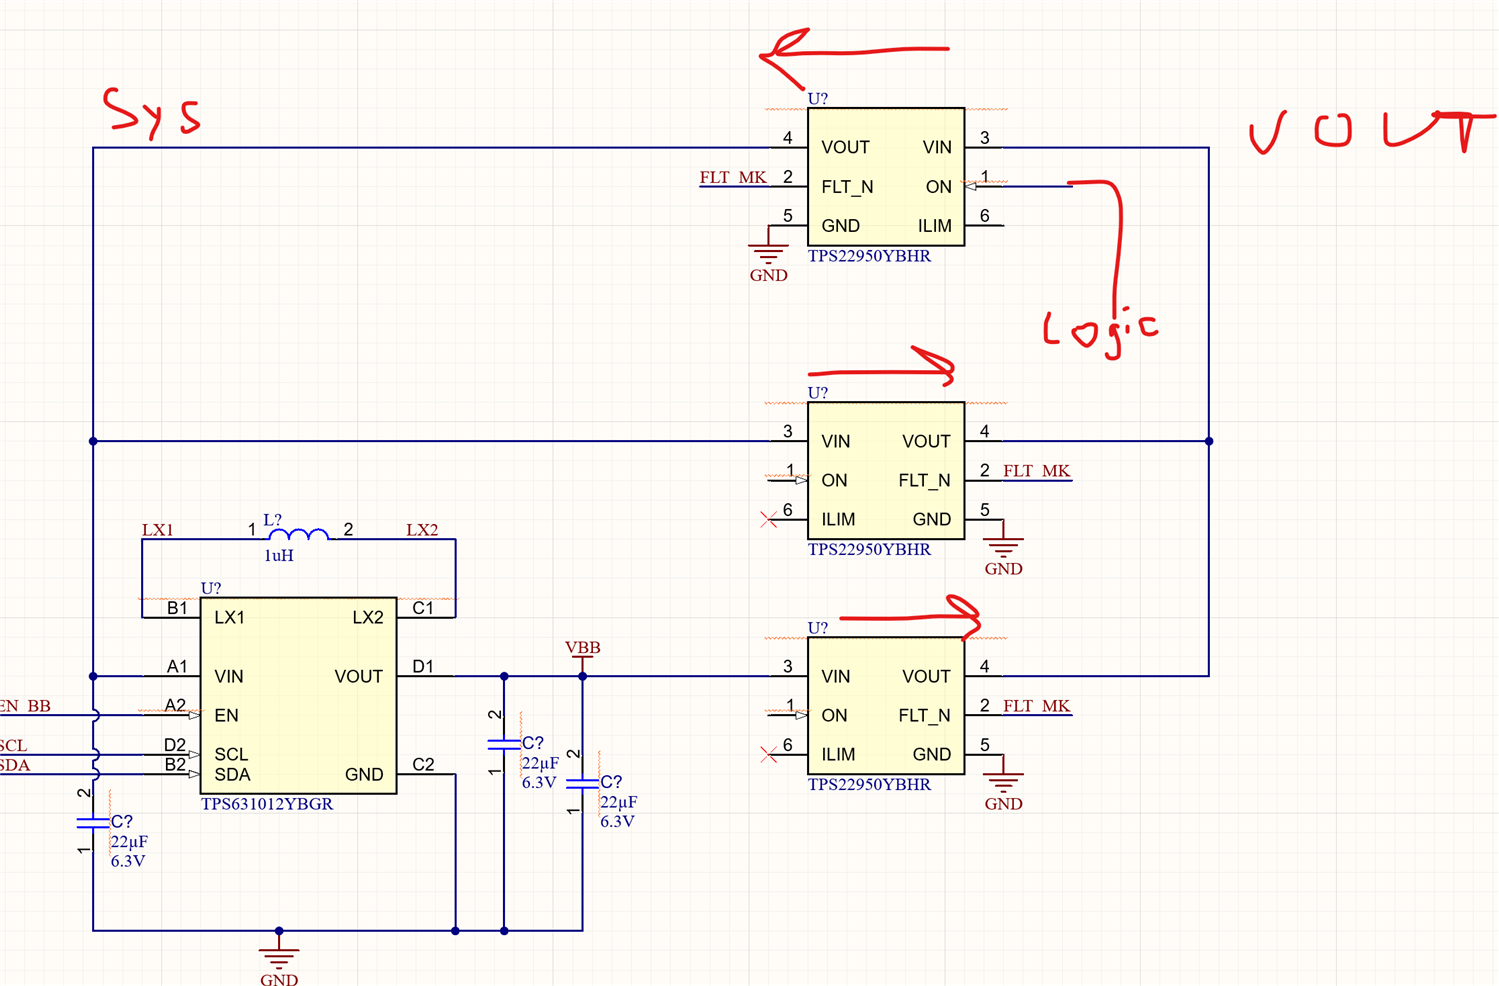Select GND symbol on the VBB-fed bottom load switch
Viewport: 1499px width, 986px height.
point(1003,783)
